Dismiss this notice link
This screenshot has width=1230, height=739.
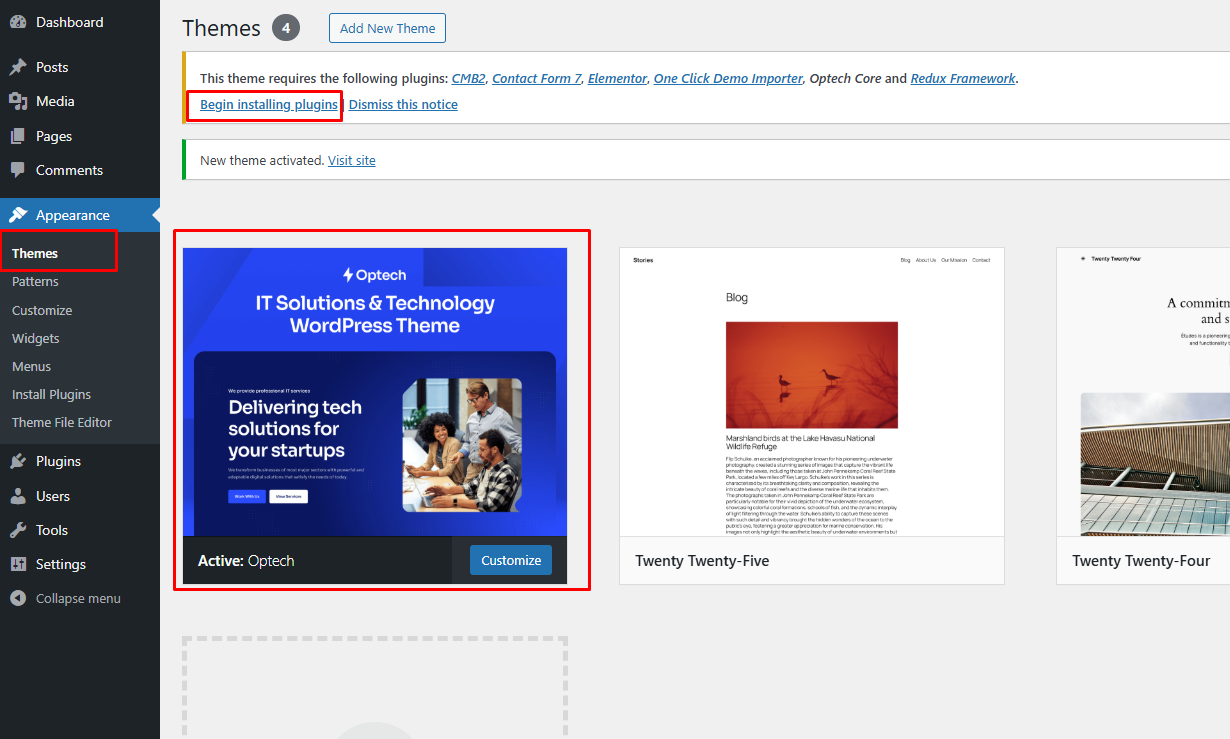pos(403,104)
